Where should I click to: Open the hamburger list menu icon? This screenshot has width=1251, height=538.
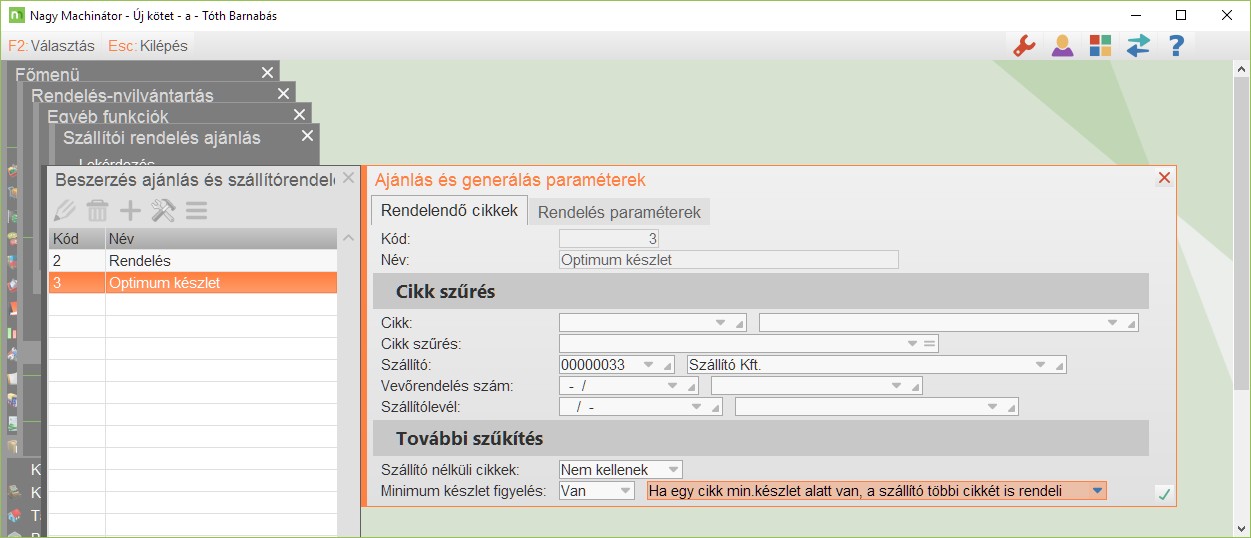pyautogui.click(x=196, y=210)
